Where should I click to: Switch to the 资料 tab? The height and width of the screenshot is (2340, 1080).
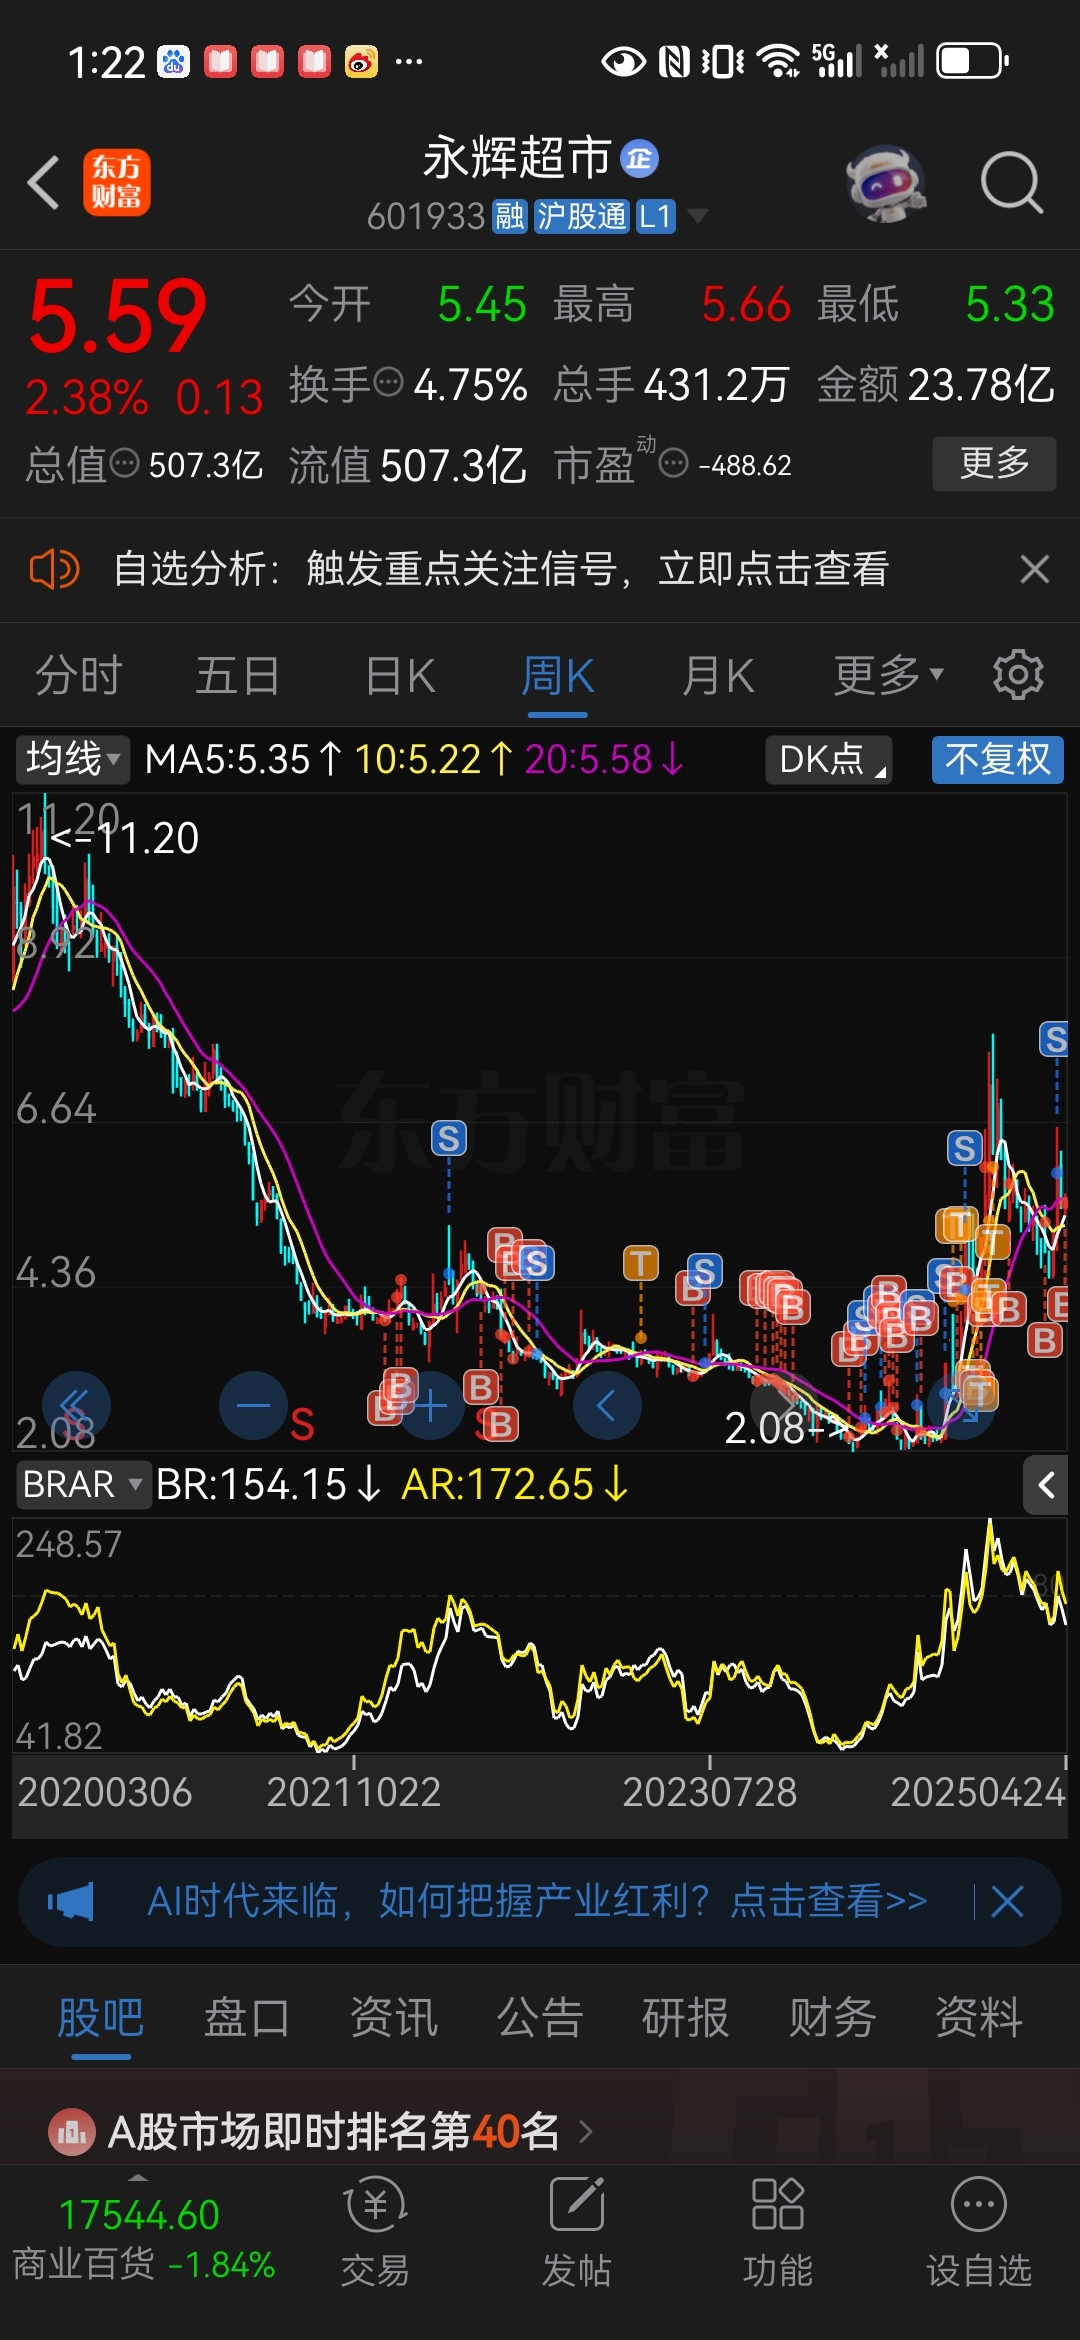979,2017
